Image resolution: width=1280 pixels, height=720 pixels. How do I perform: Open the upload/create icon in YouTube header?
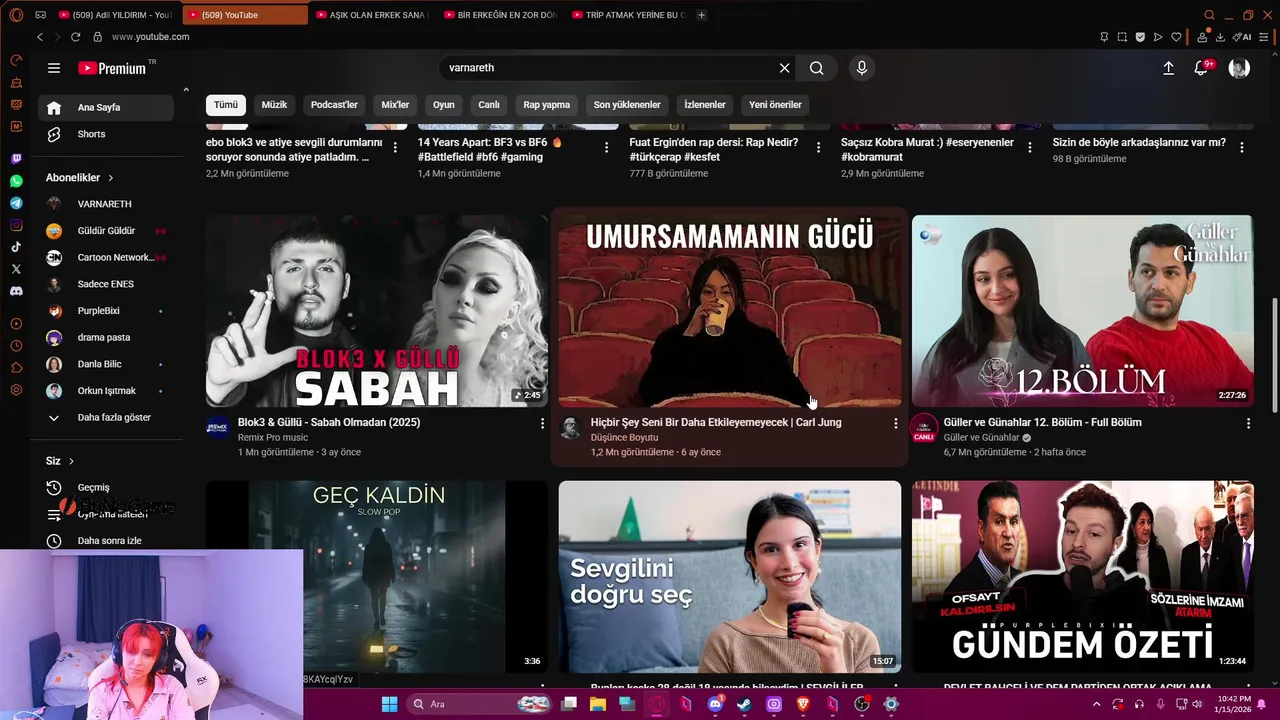[x=1168, y=68]
